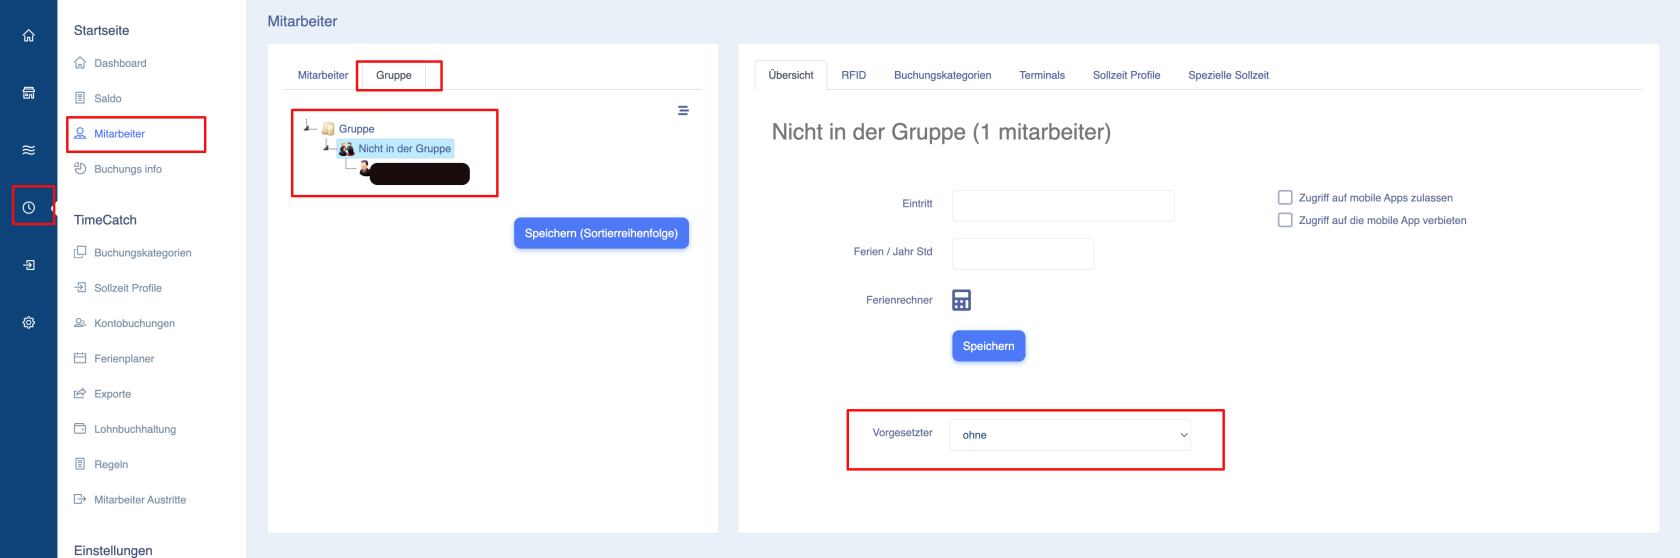The image size is (1680, 558).
Task: Click the people icon of Nicht in der Gruppe
Action: 347,148
